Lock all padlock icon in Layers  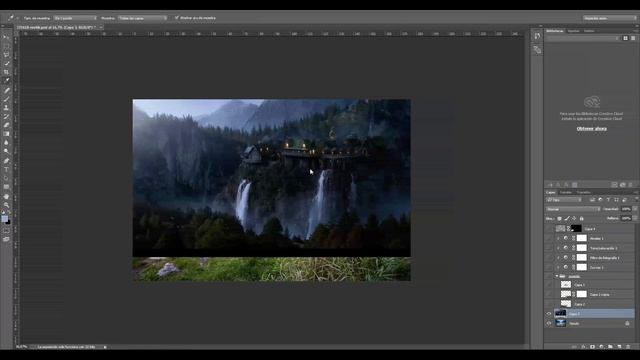(x=581, y=219)
